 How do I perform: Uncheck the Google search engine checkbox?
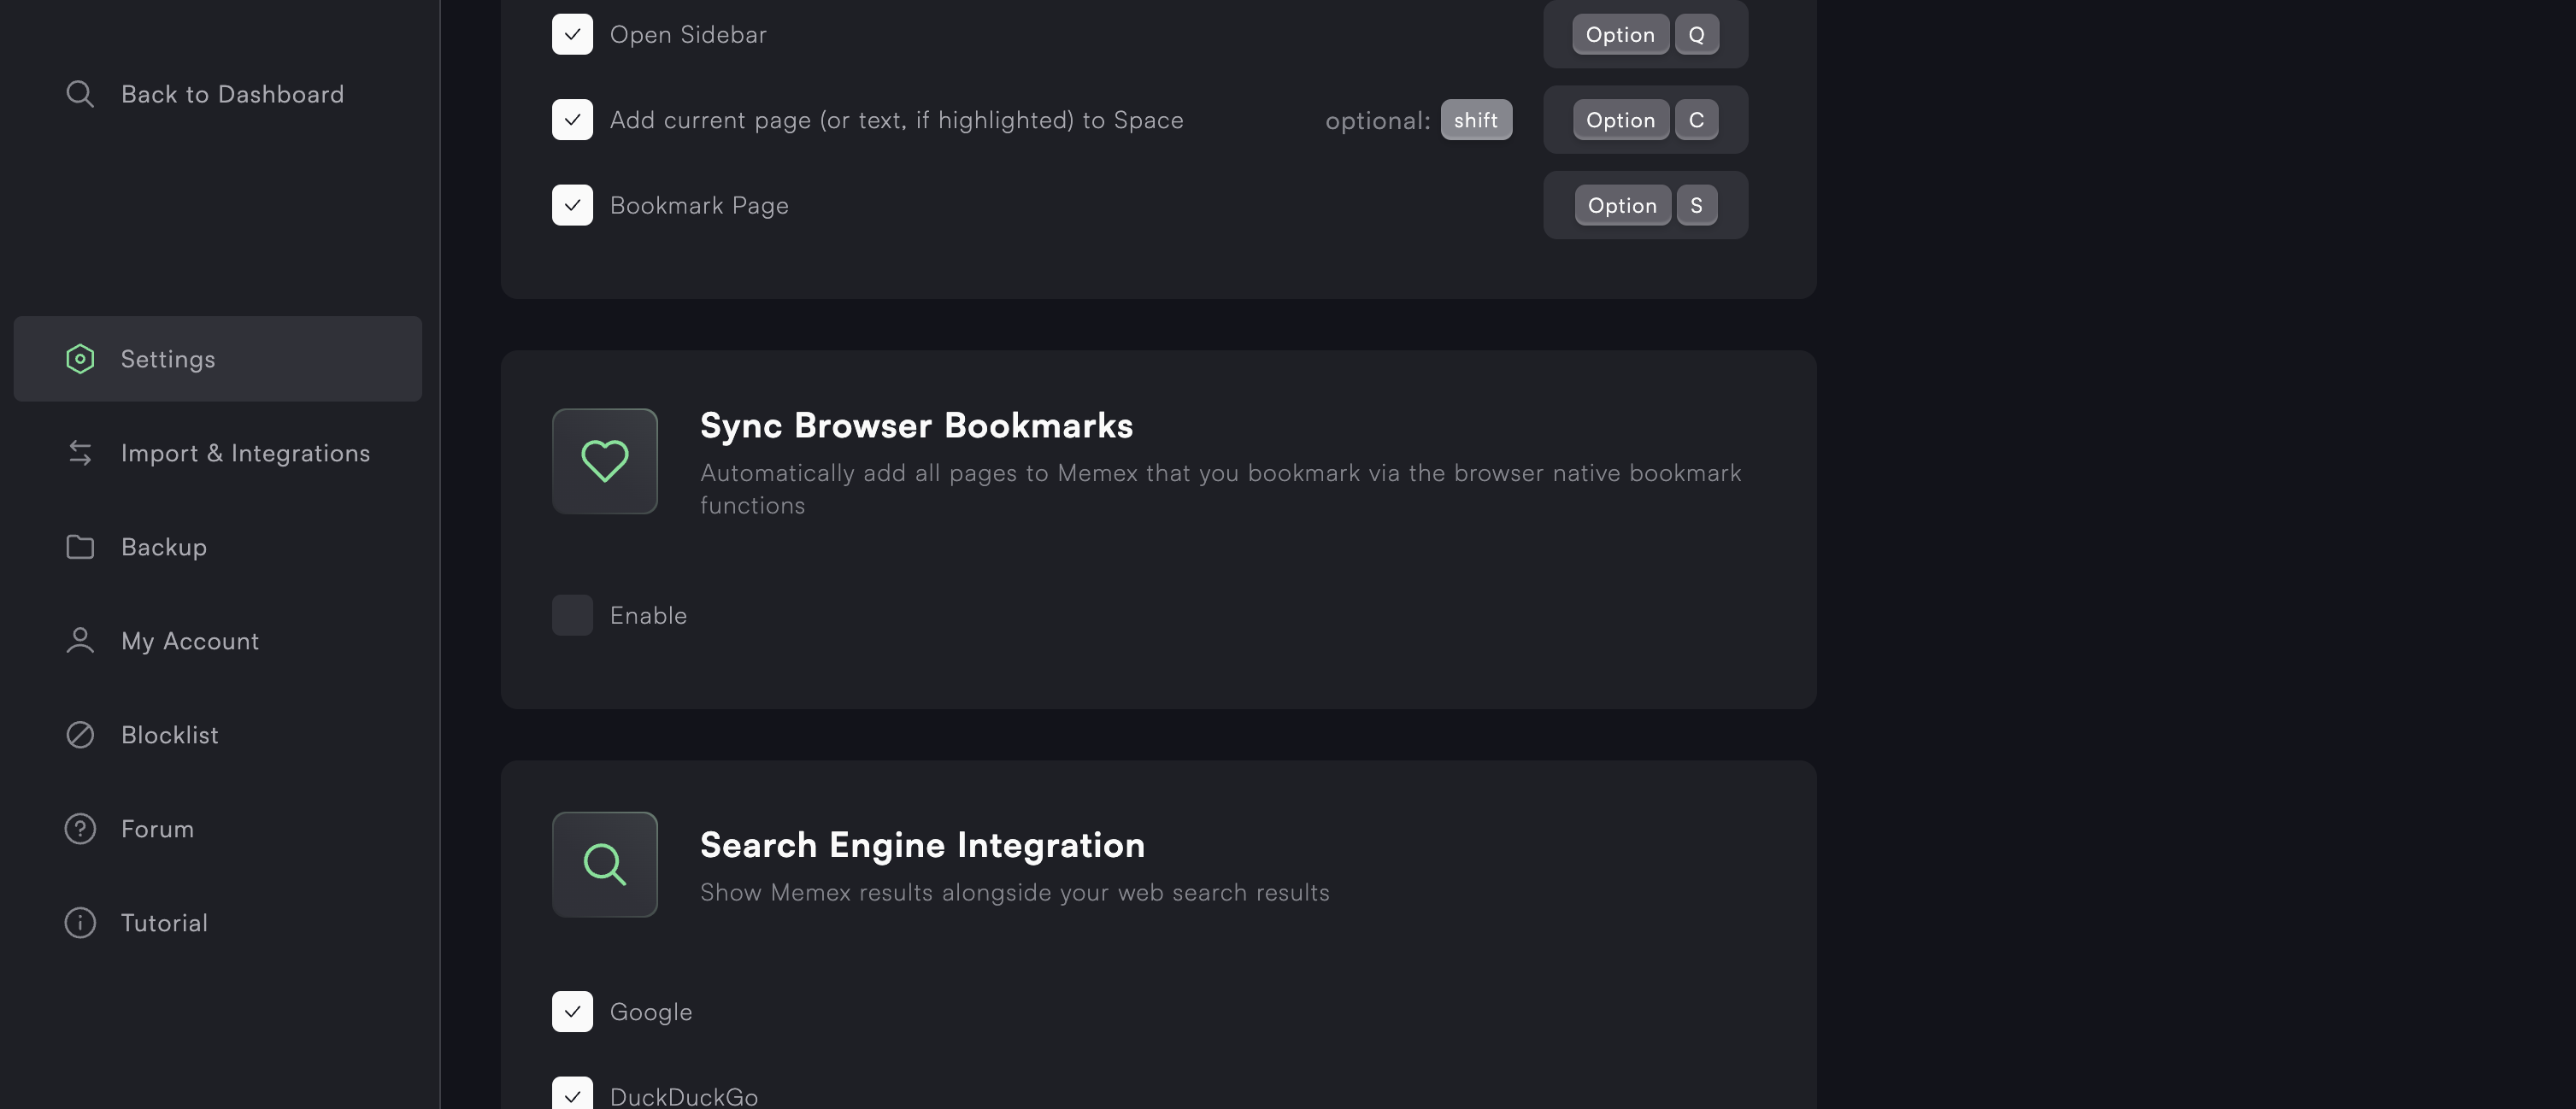(x=572, y=1011)
